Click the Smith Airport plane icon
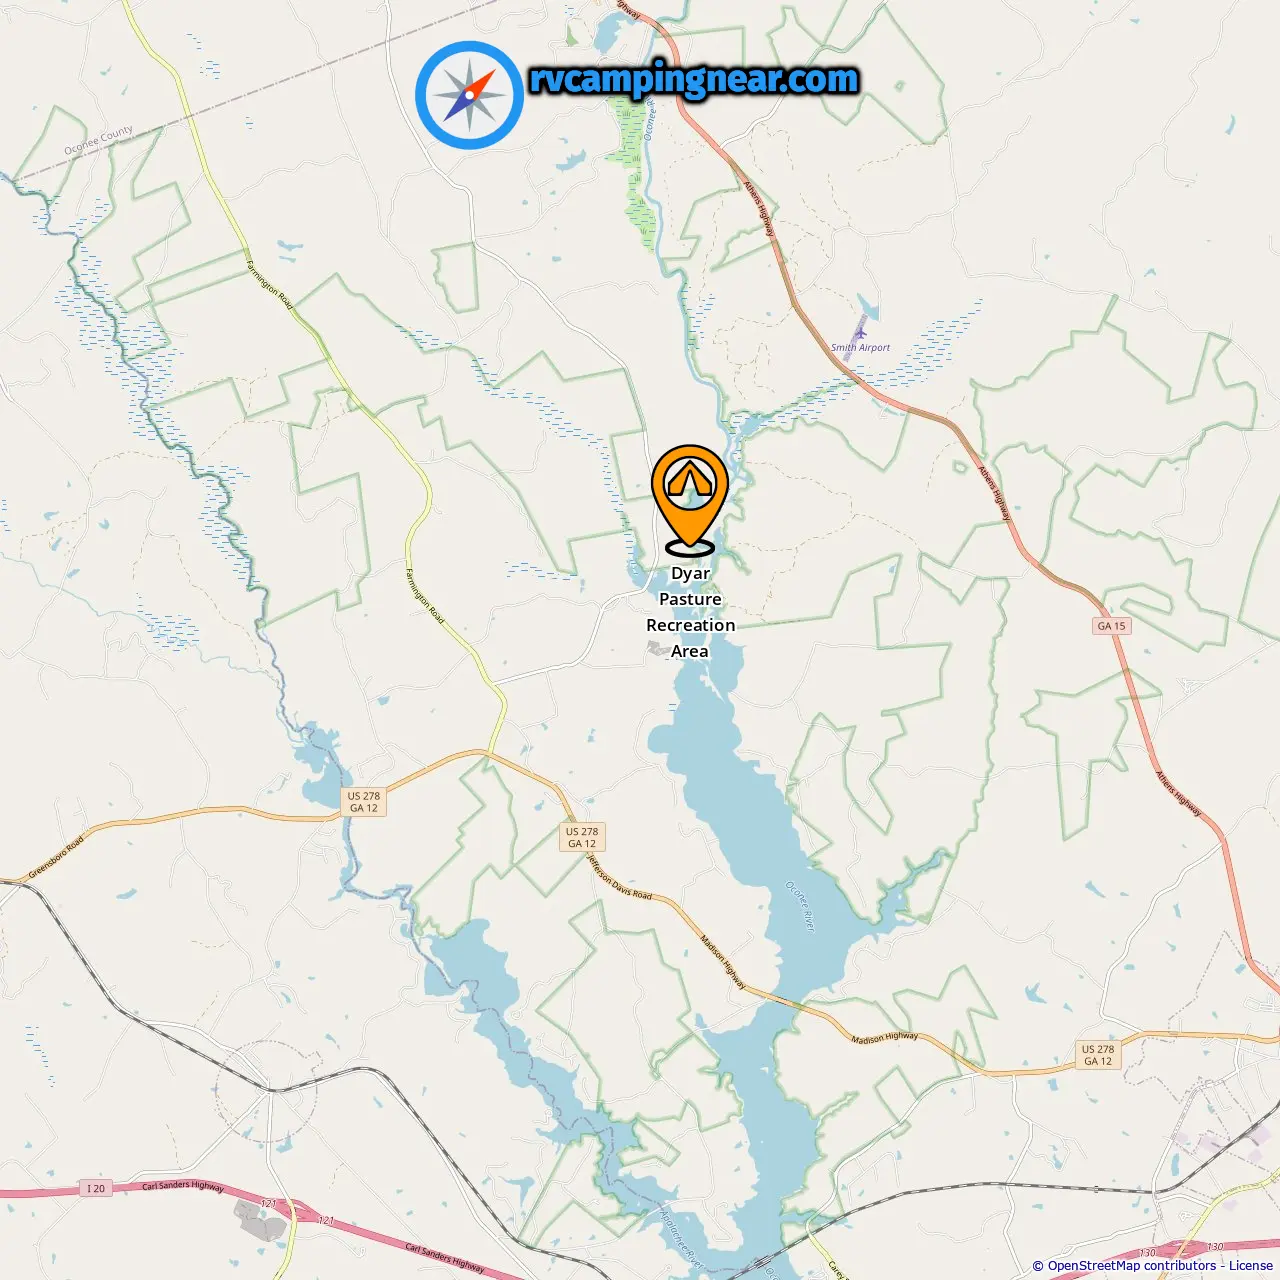This screenshot has height=1280, width=1280. click(860, 333)
